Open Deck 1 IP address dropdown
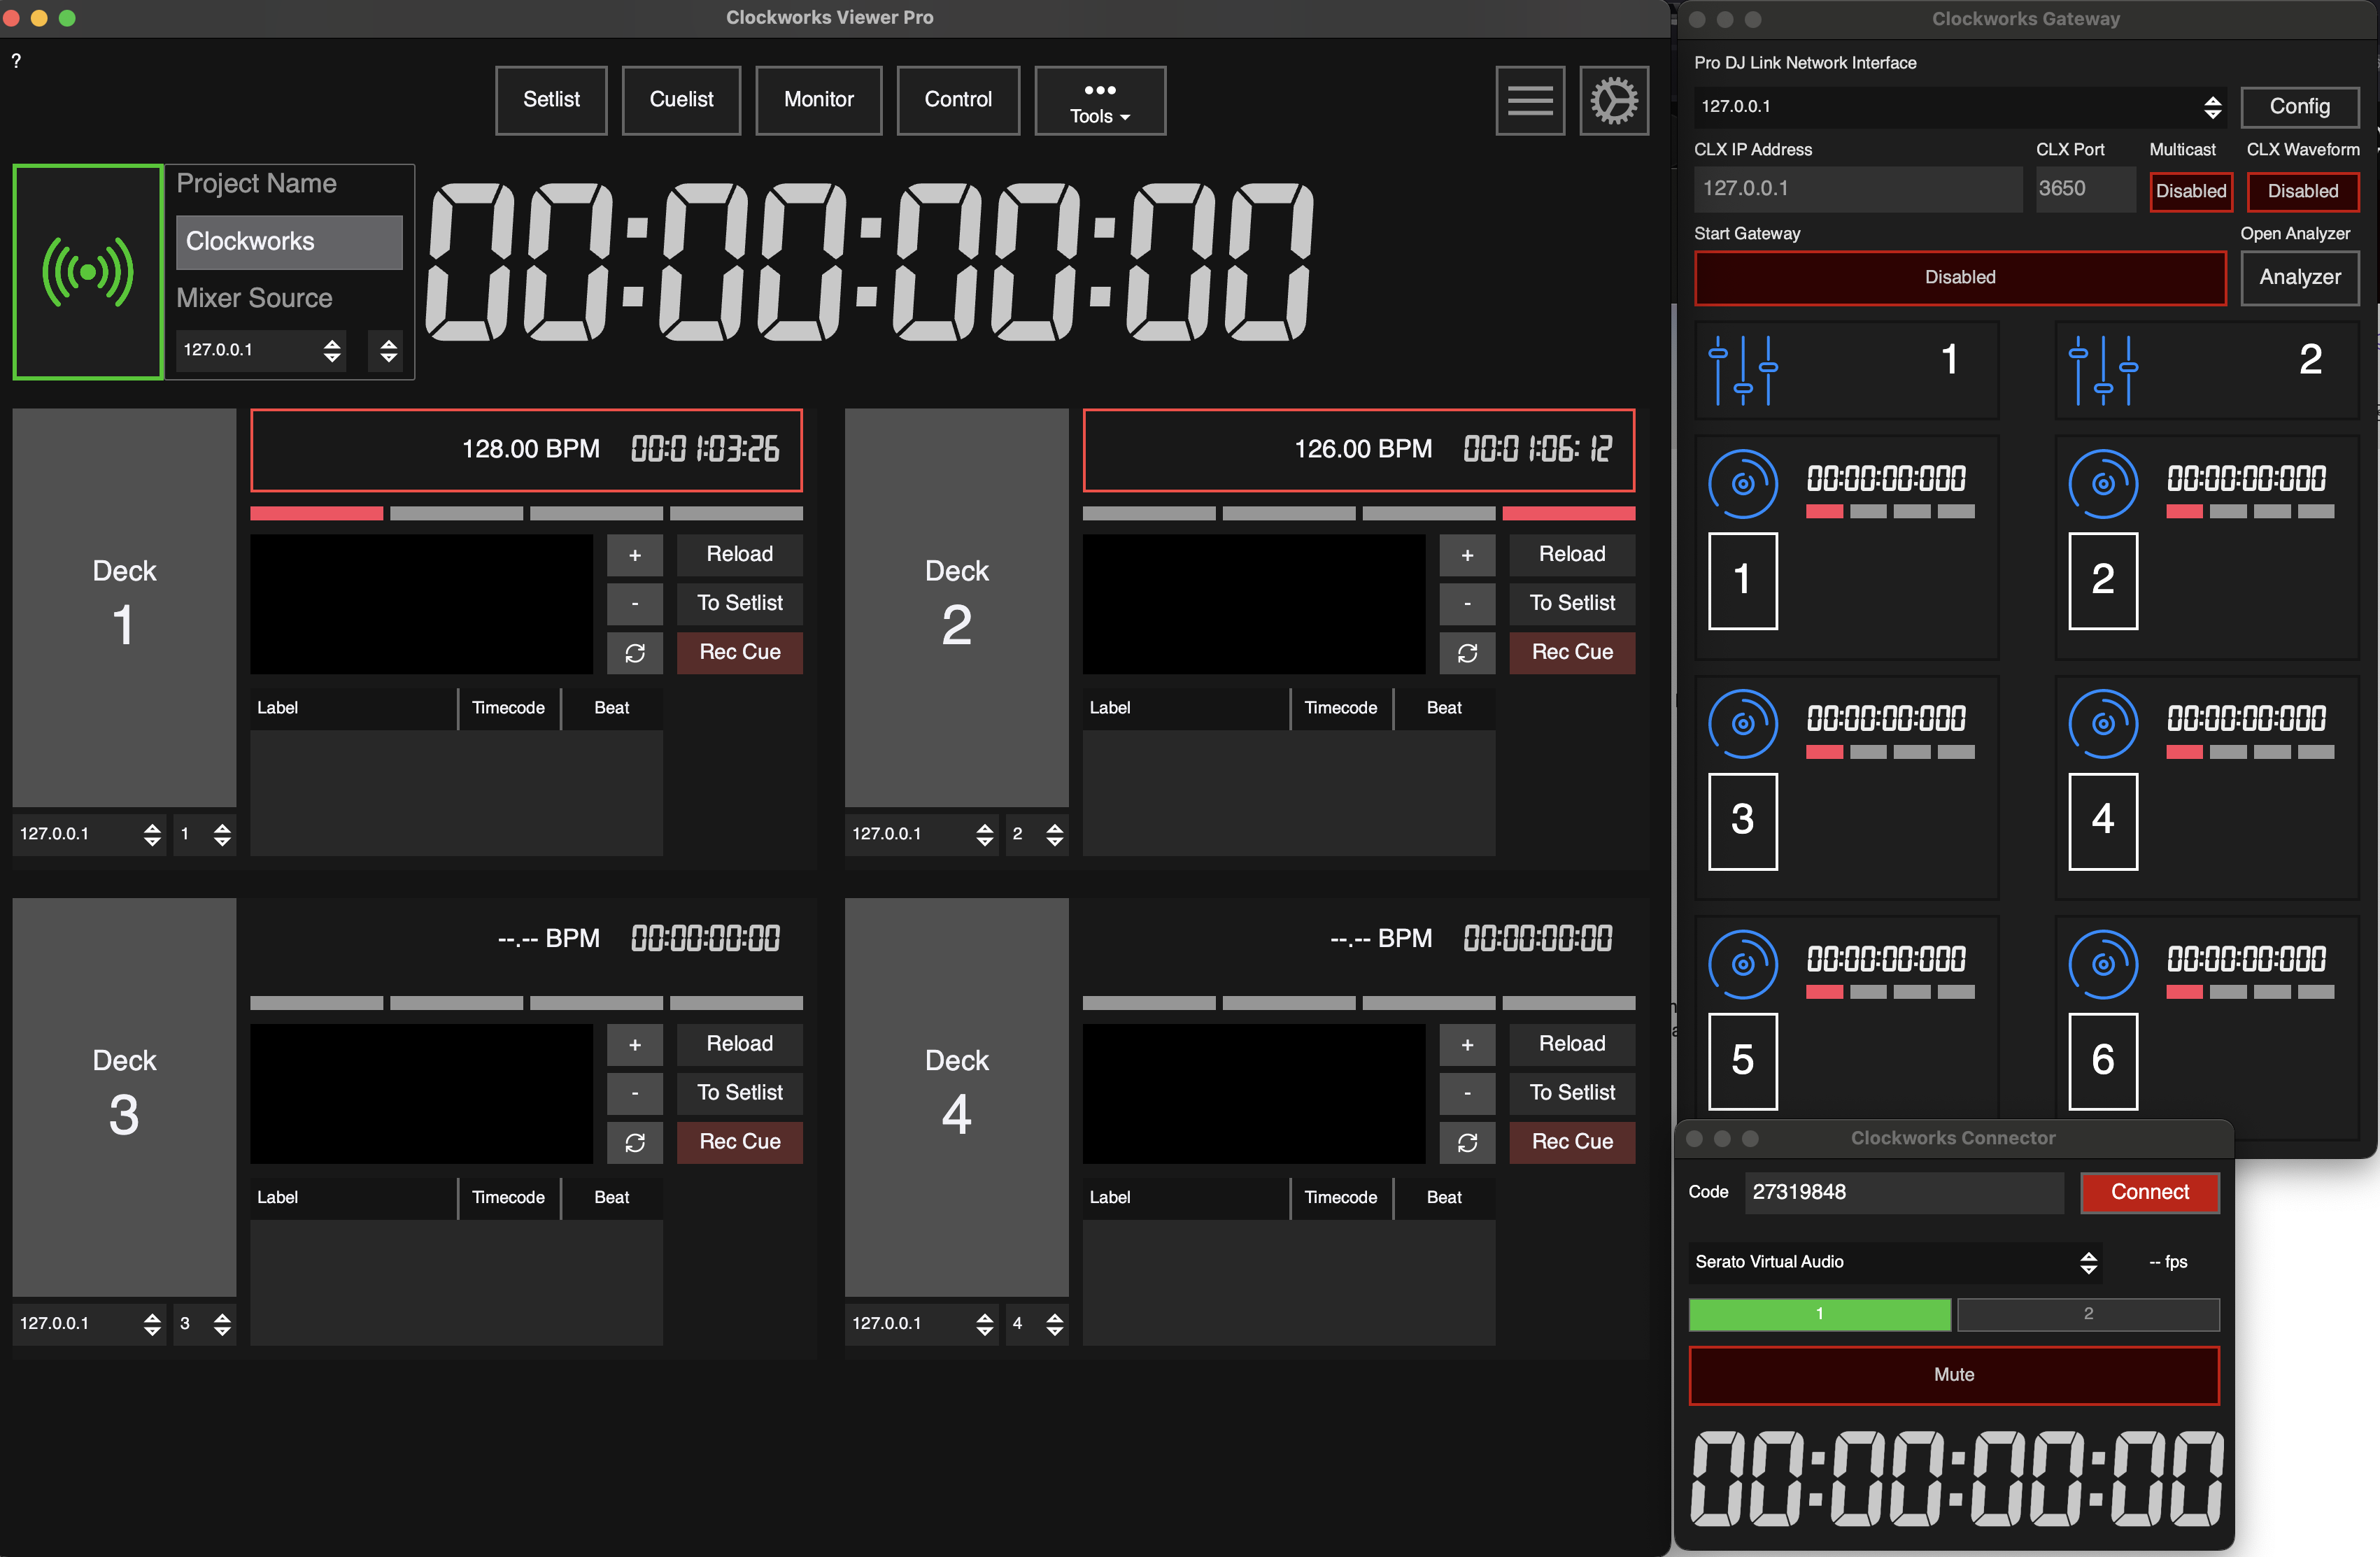This screenshot has height=1557, width=2380. pyautogui.click(x=89, y=834)
